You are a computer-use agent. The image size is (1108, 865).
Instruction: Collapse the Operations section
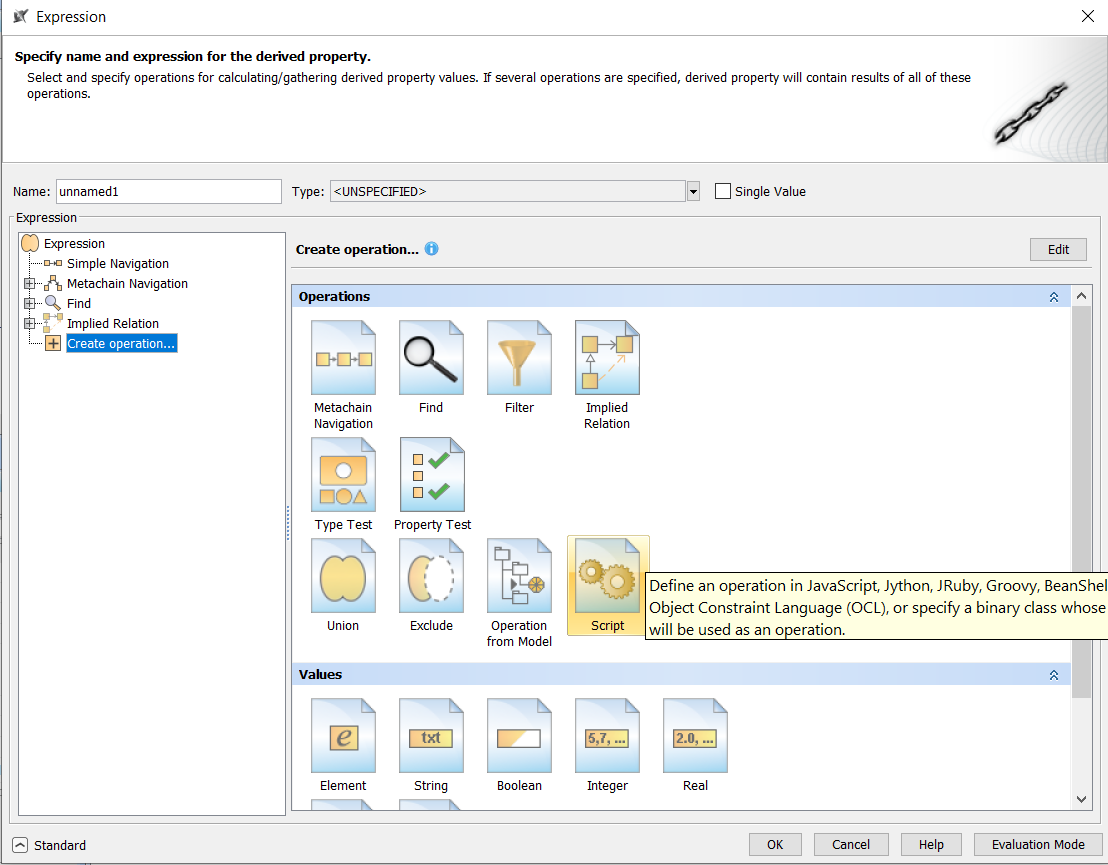[x=1053, y=296]
